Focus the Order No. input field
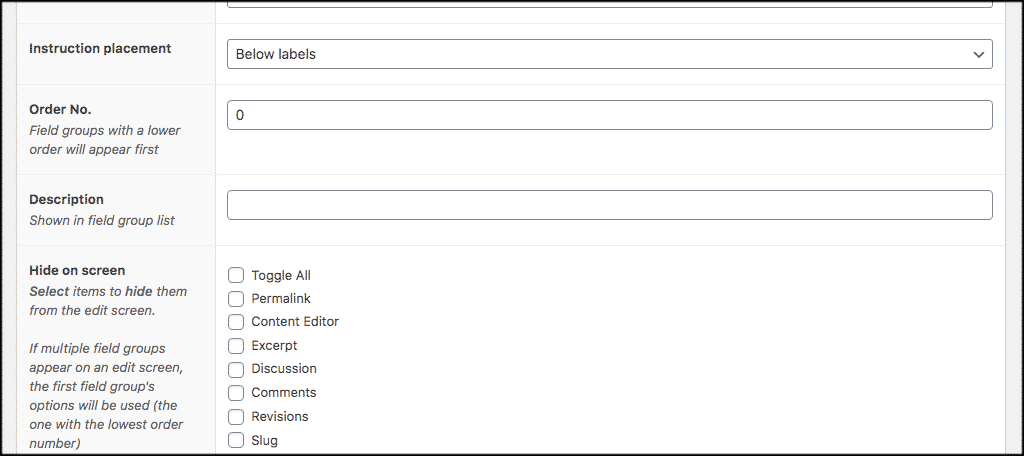 coord(609,115)
